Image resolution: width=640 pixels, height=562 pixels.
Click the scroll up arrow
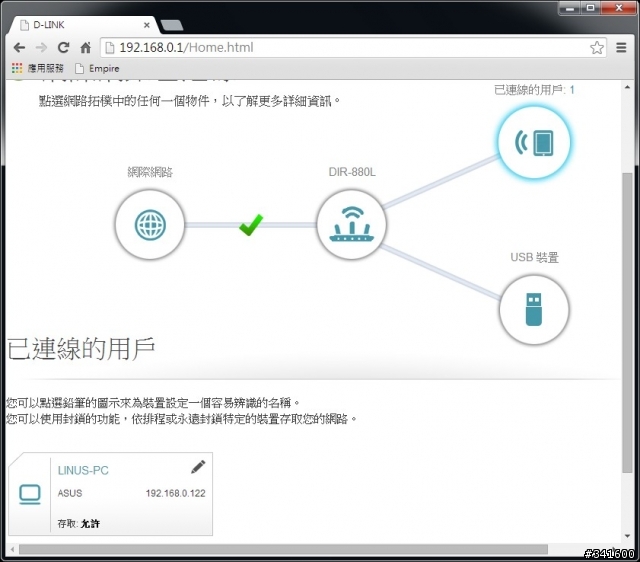[627, 87]
